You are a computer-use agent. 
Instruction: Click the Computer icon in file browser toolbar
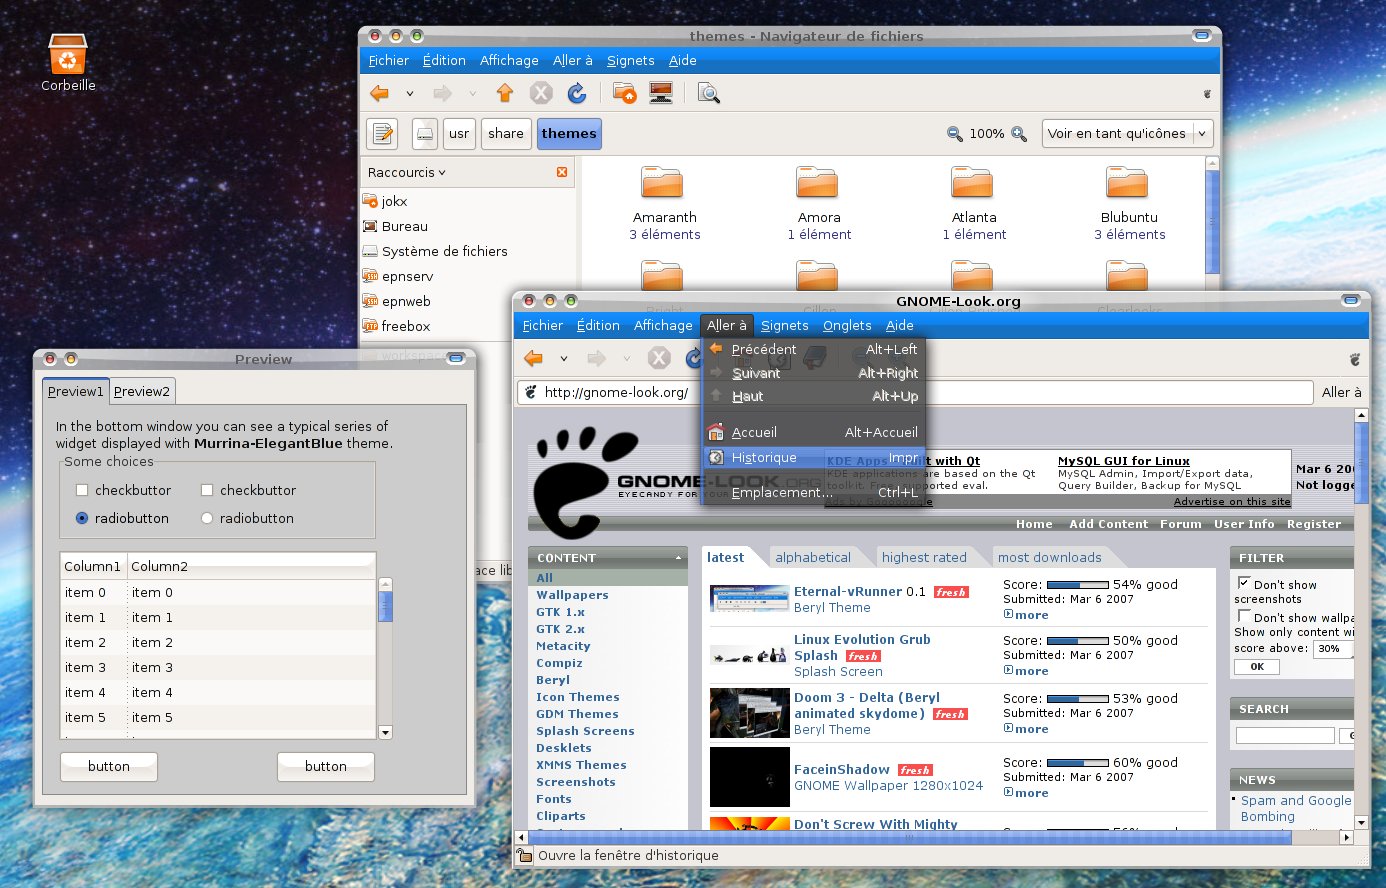coord(660,94)
